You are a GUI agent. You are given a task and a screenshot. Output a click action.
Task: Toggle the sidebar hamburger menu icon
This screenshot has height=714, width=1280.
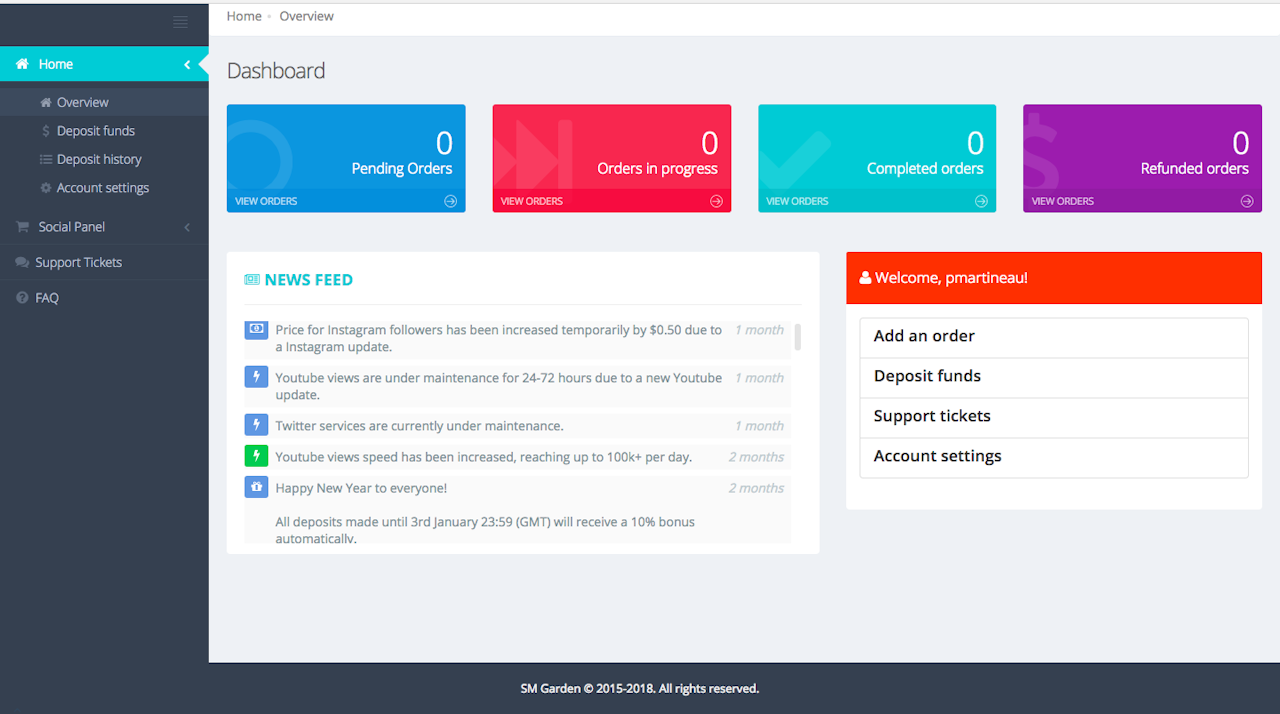180,22
